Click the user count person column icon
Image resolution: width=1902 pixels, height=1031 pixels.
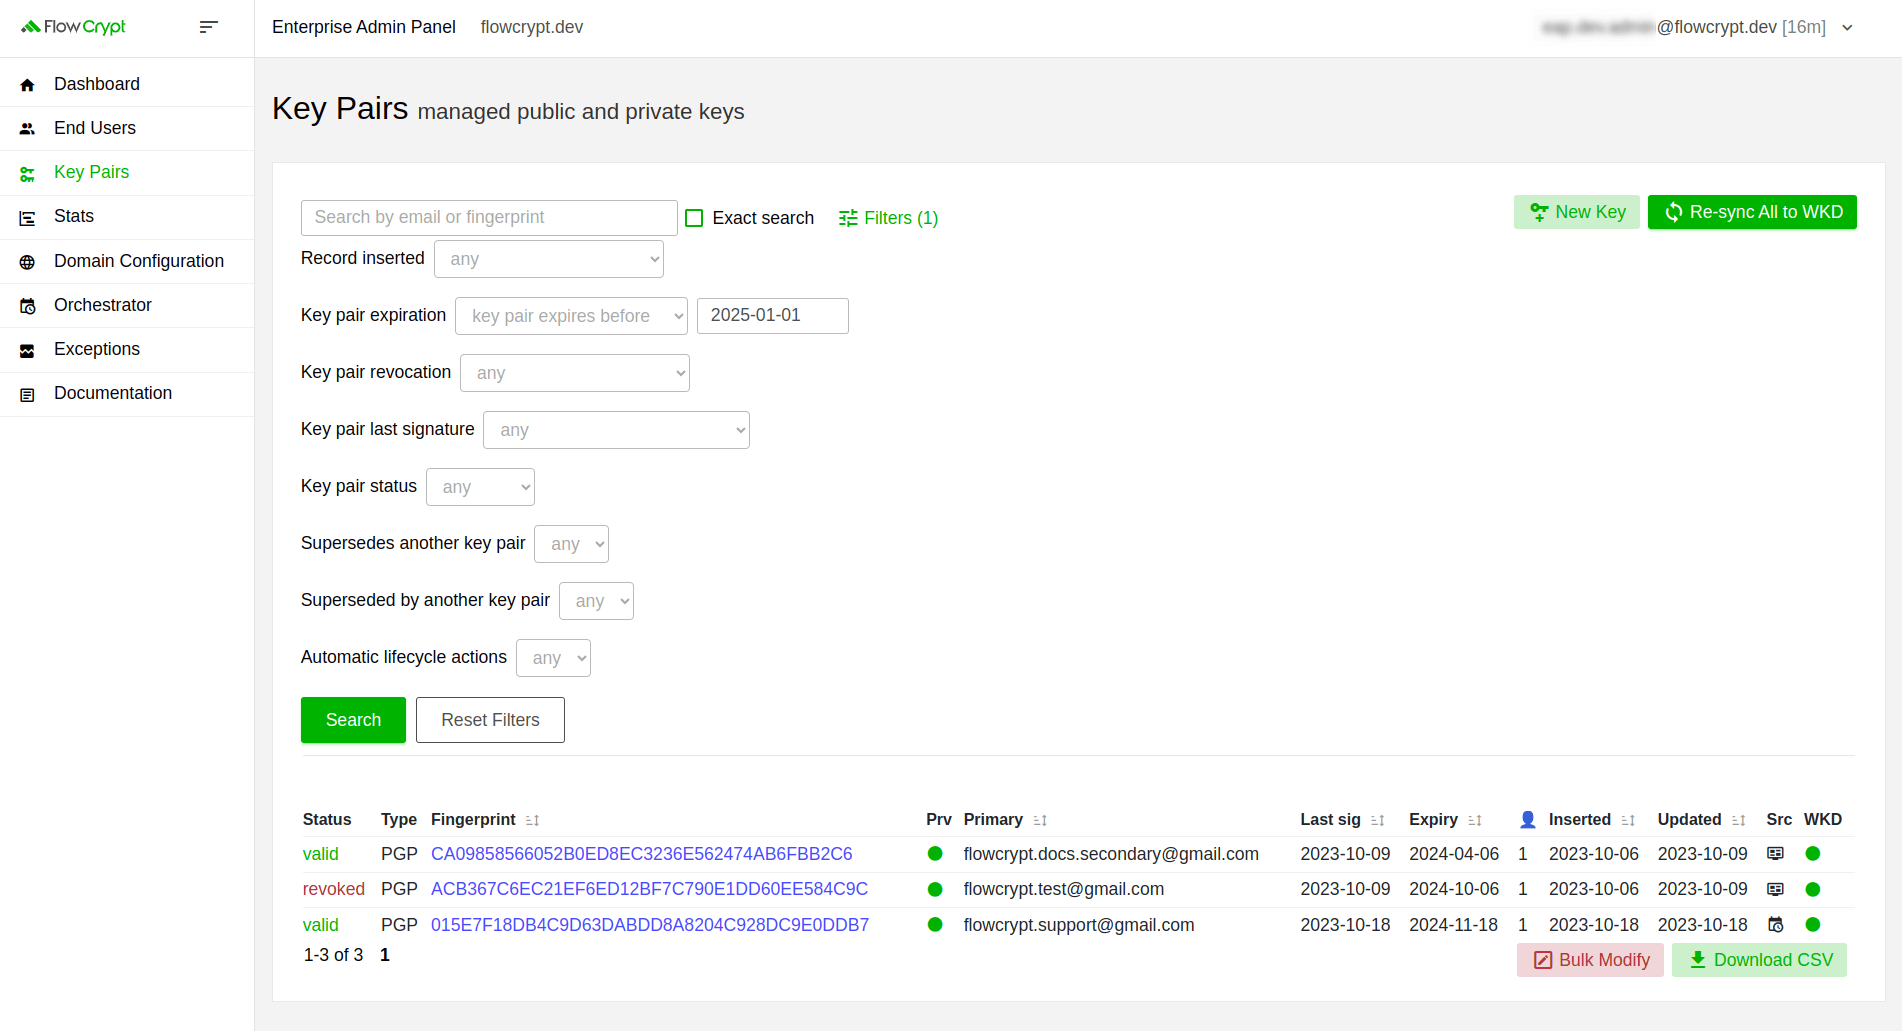[x=1527, y=820]
